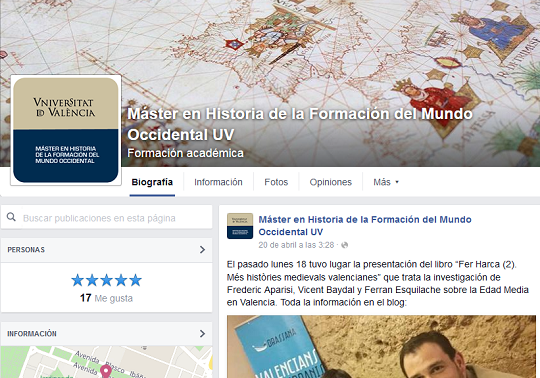Open the Información tab
Screen dimensions: 540x378
point(218,182)
